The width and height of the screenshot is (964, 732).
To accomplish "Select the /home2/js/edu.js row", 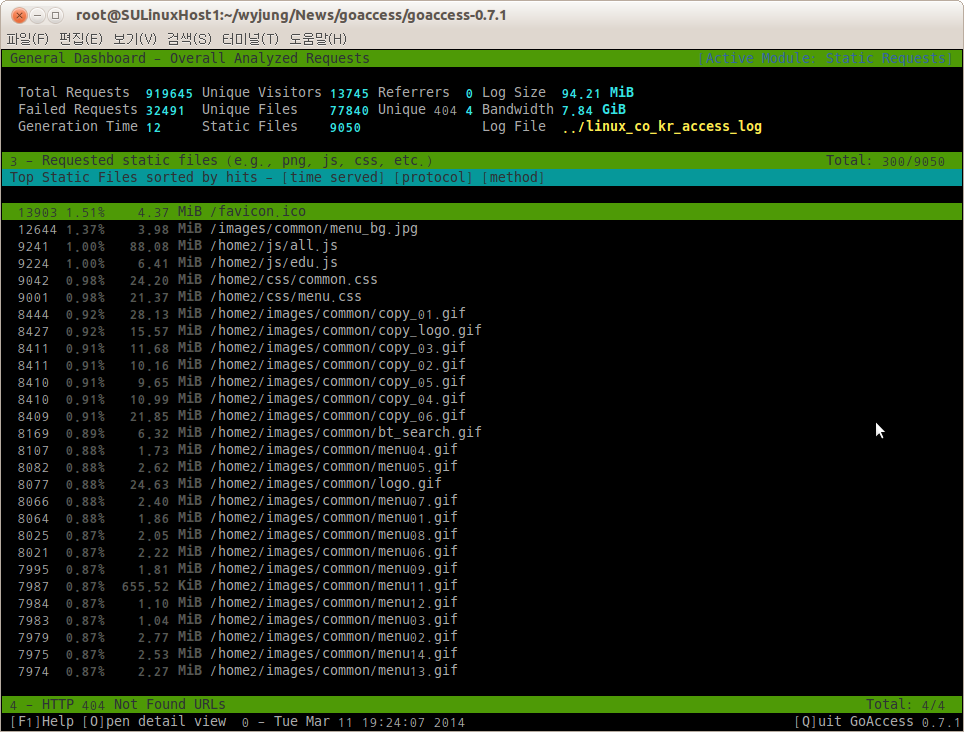I will [482, 262].
